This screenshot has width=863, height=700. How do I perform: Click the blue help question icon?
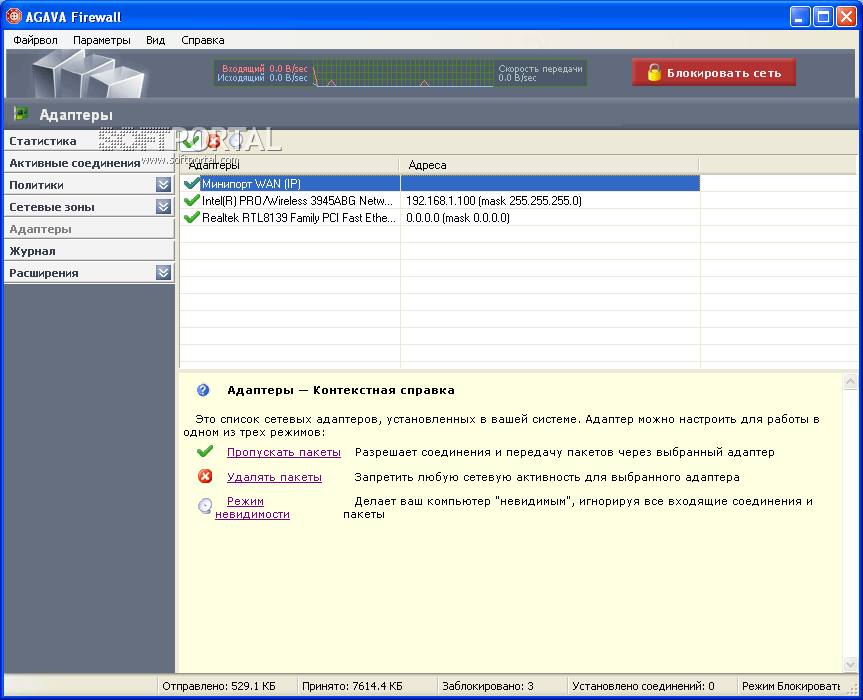pyautogui.click(x=203, y=390)
